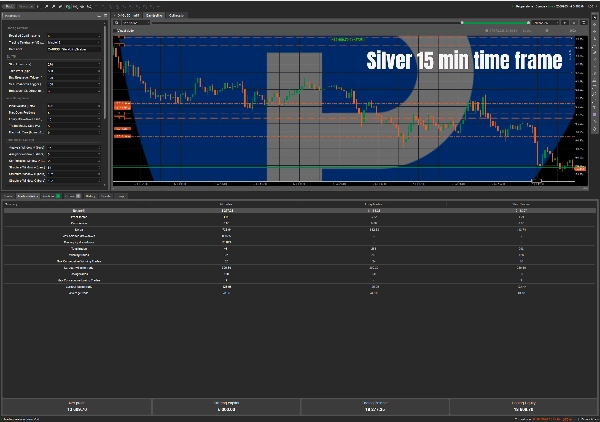This screenshot has width=600, height=422.
Task: Click the start handle of the green backtest range slider
Action: coord(462,23)
